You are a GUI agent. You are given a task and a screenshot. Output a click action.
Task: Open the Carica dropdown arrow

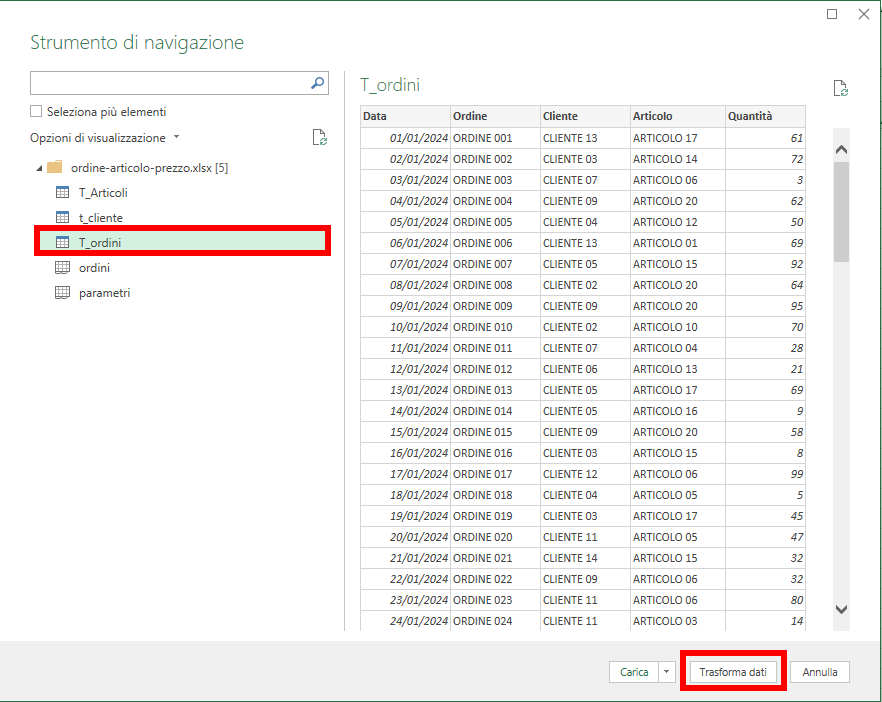pos(667,672)
